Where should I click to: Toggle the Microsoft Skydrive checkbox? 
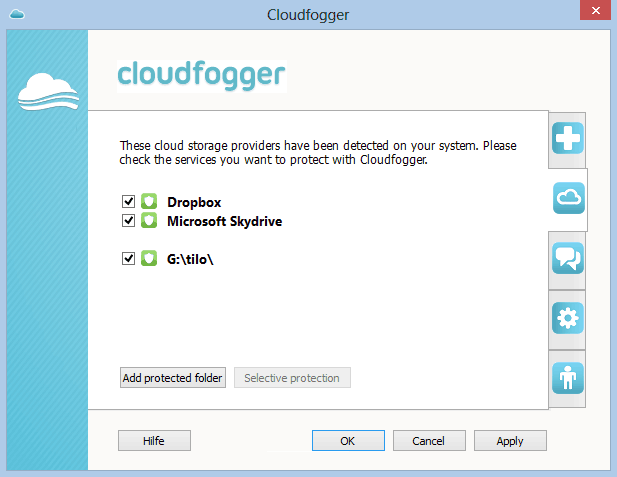pyautogui.click(x=127, y=220)
